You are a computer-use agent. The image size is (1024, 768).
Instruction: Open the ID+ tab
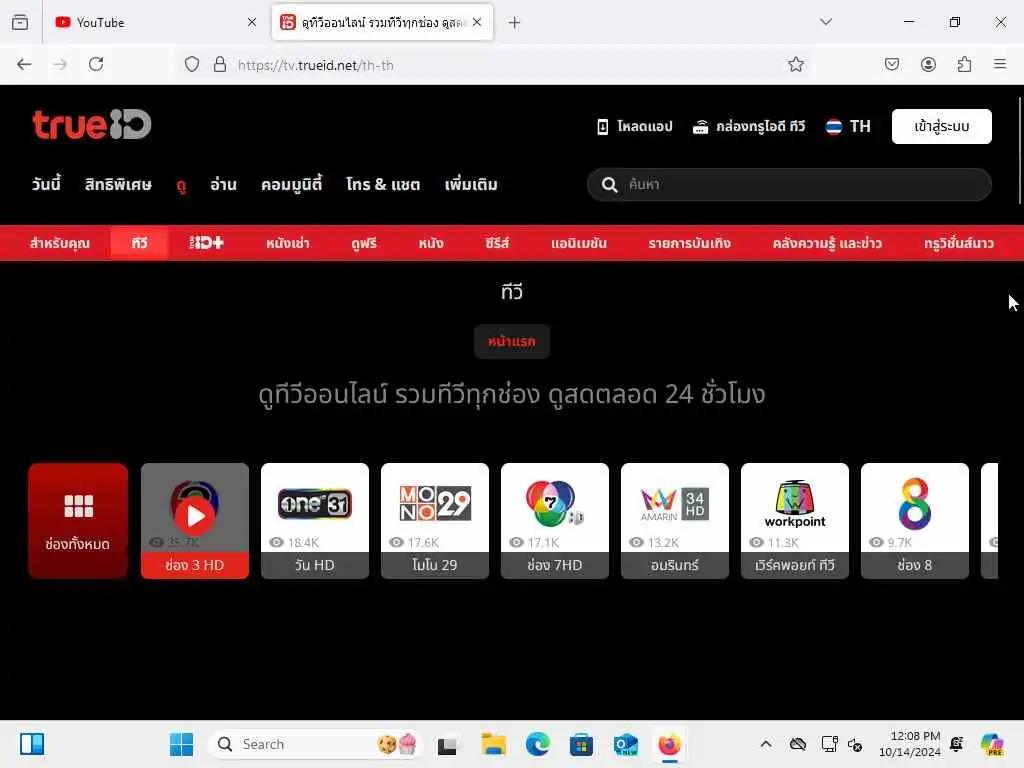(206, 243)
